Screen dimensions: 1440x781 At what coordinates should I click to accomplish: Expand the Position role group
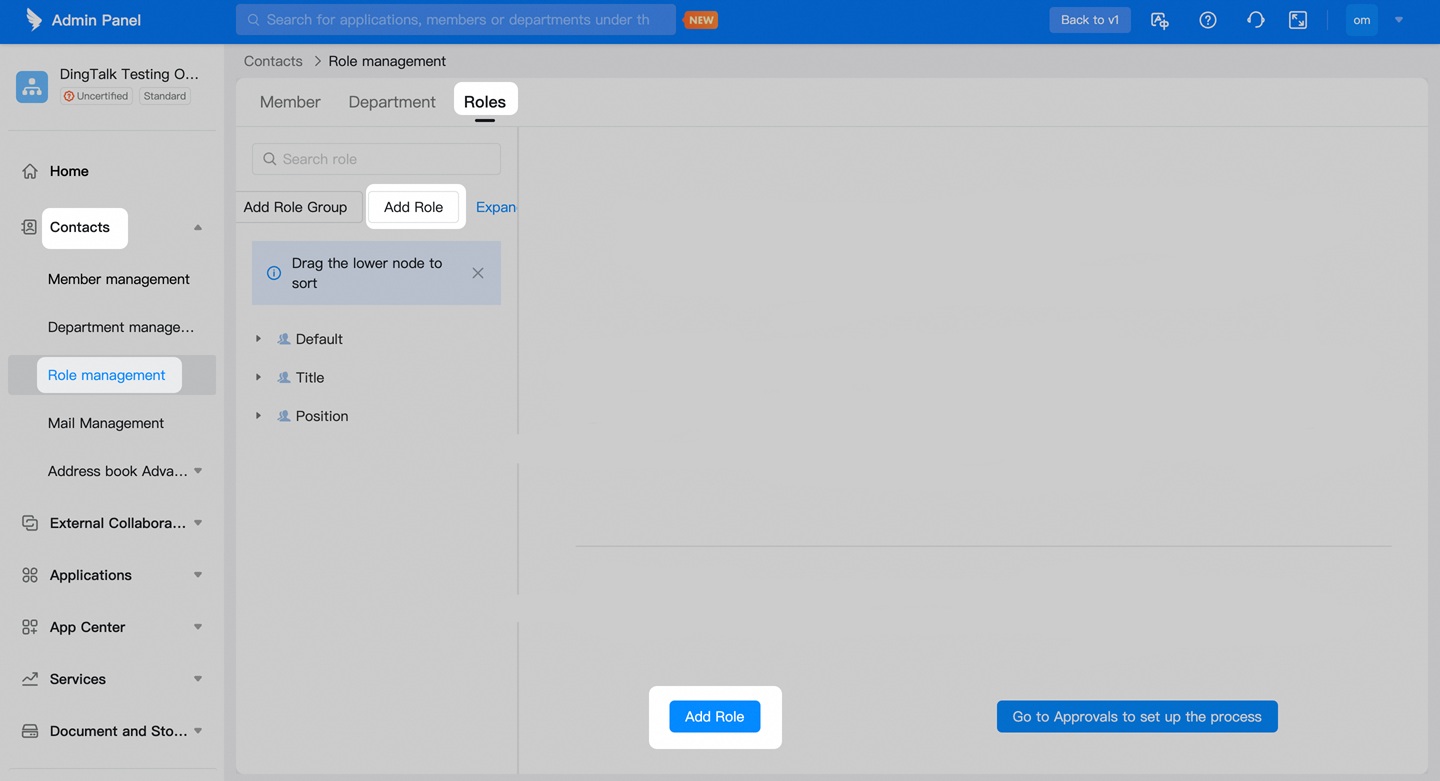coord(258,416)
